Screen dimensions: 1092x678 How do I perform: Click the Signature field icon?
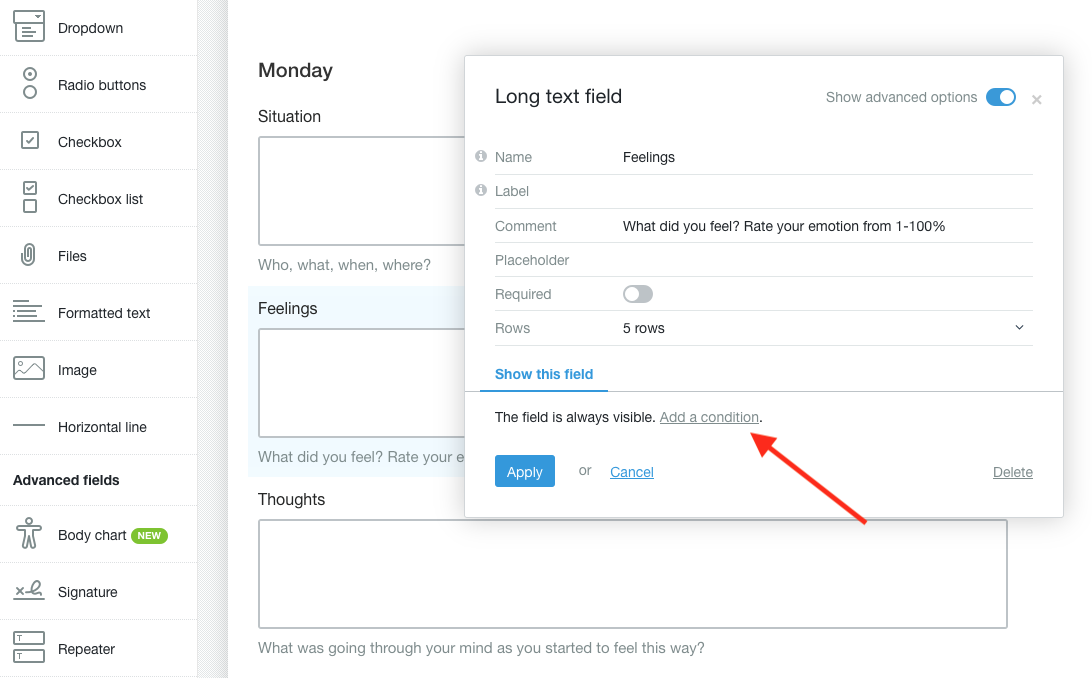pyautogui.click(x=29, y=591)
